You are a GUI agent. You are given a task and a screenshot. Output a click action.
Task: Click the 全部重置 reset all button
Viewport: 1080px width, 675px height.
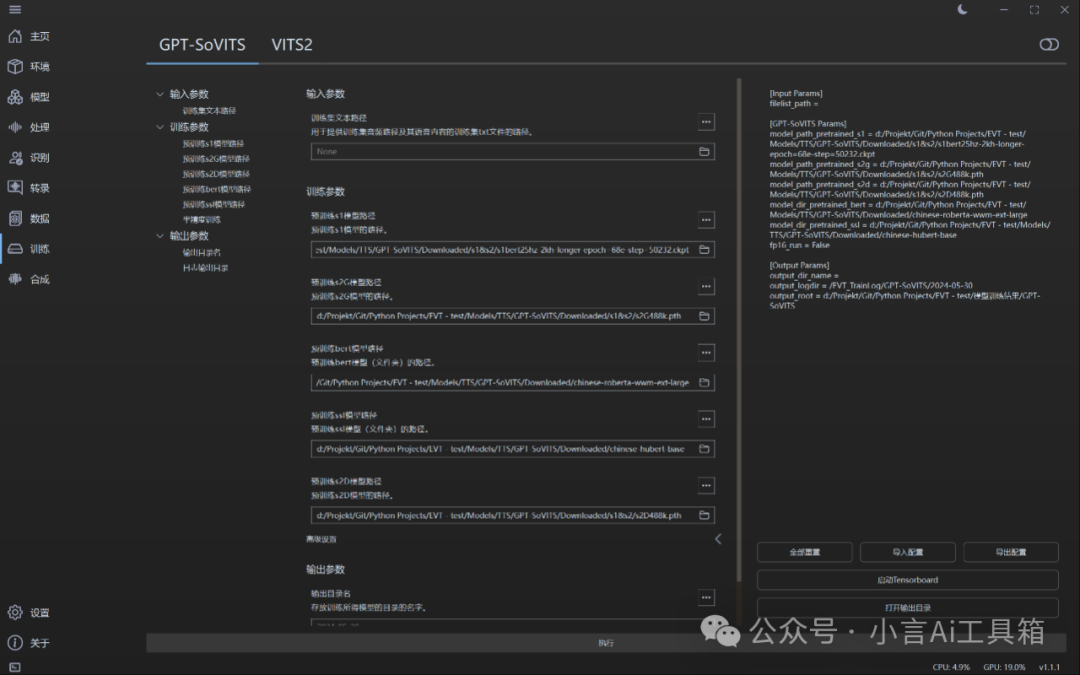point(804,552)
